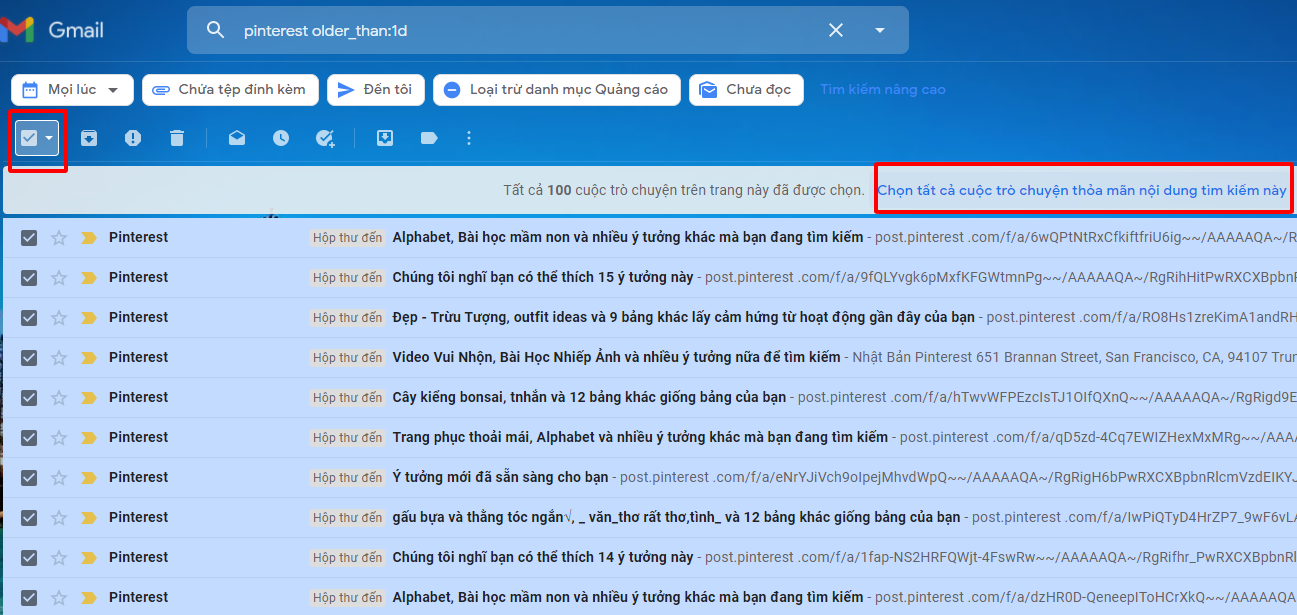Screen dimensions: 1297x615
Task: Toggle importance marker on 'Đẹp - Trừu Tượng' email
Action: click(88, 317)
